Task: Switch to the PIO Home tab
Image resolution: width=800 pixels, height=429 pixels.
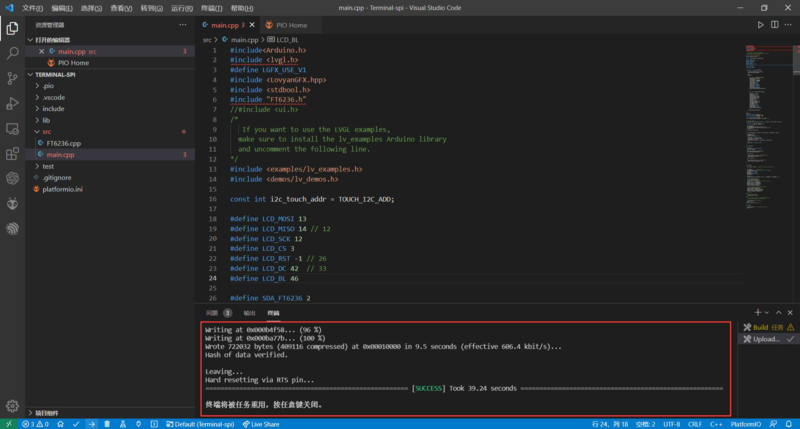Action: 287,24
